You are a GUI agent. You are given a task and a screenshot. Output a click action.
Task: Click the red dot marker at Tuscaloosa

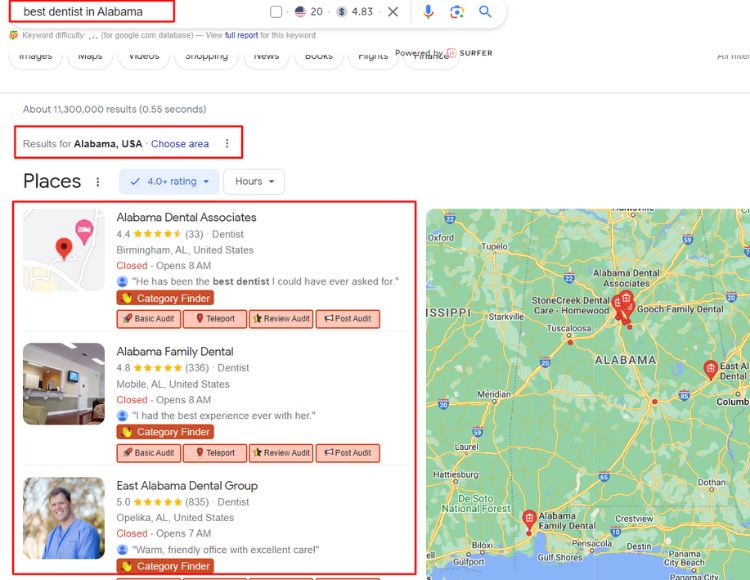570,342
